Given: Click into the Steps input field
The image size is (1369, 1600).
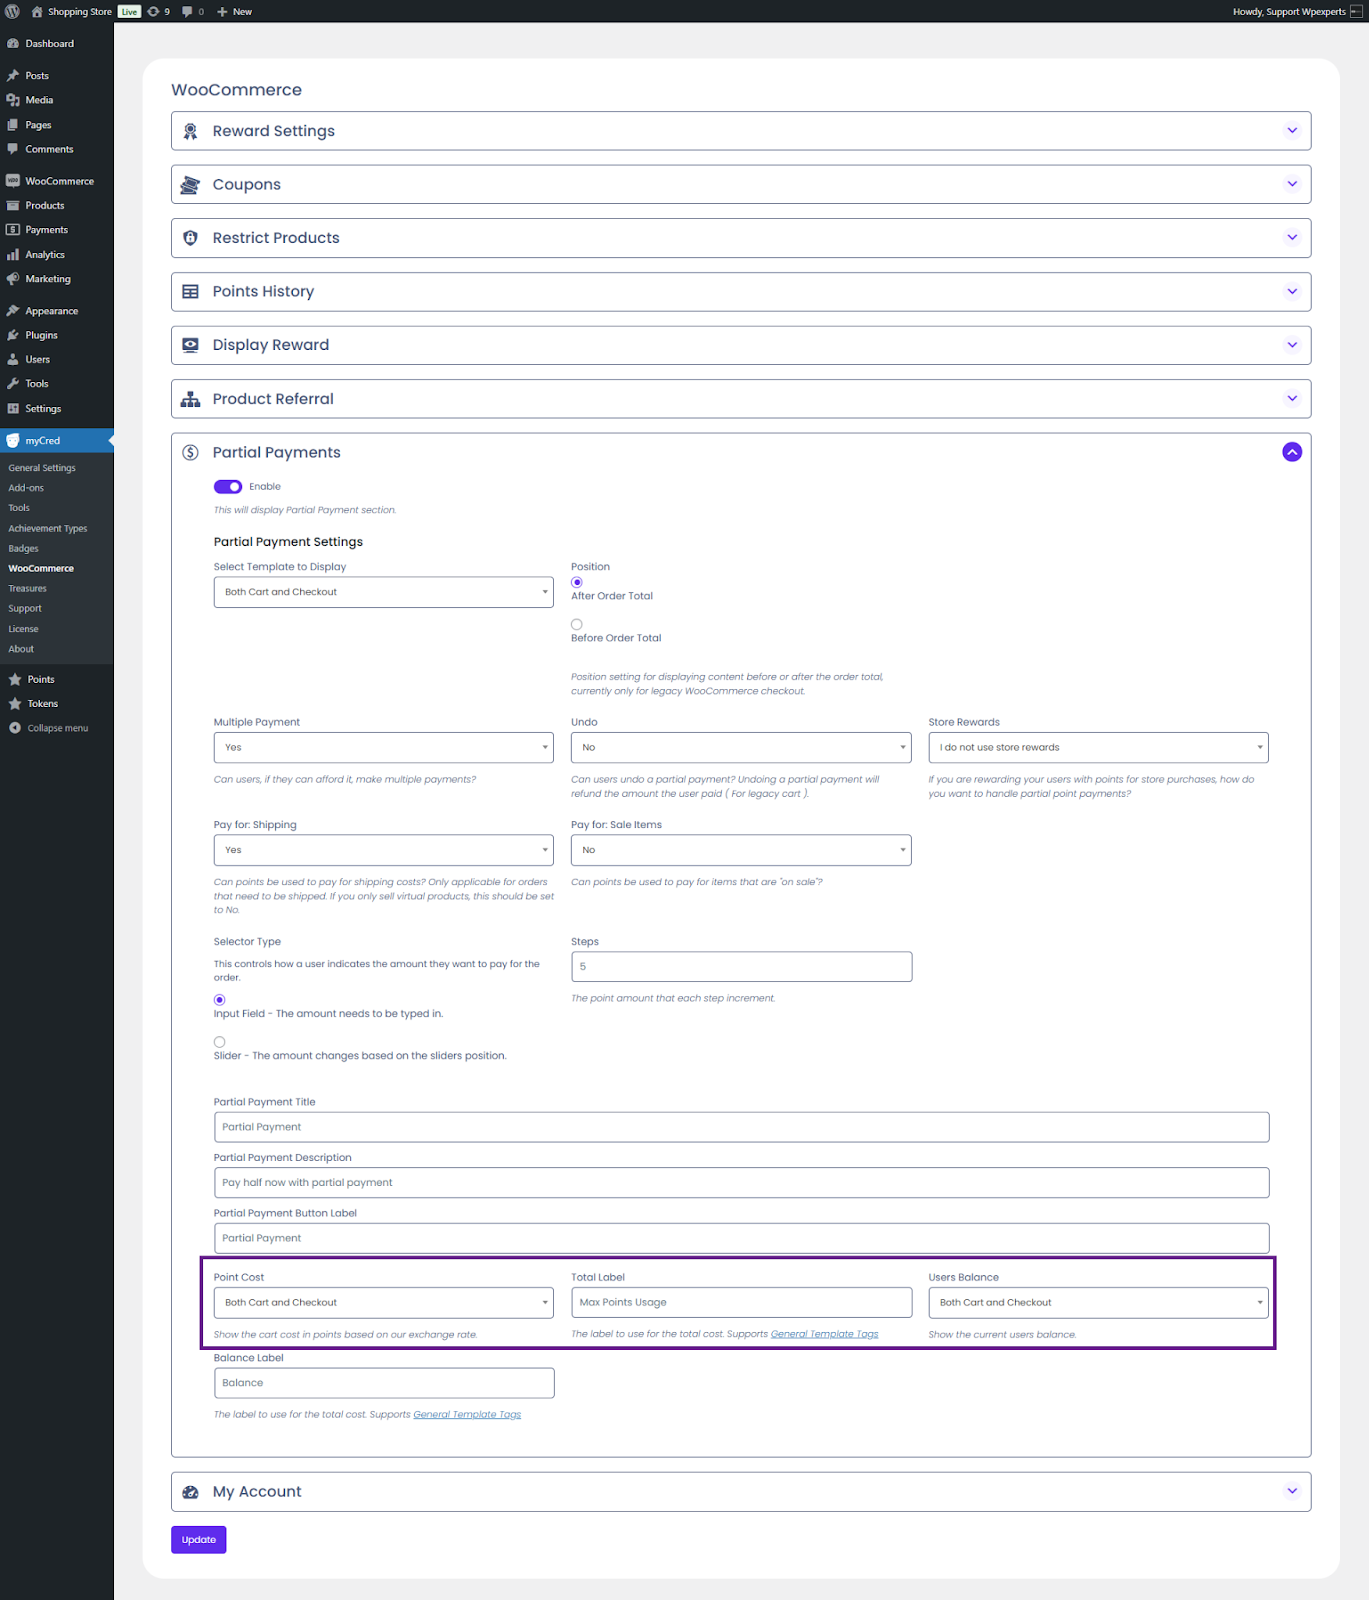Looking at the screenshot, I should pos(740,967).
